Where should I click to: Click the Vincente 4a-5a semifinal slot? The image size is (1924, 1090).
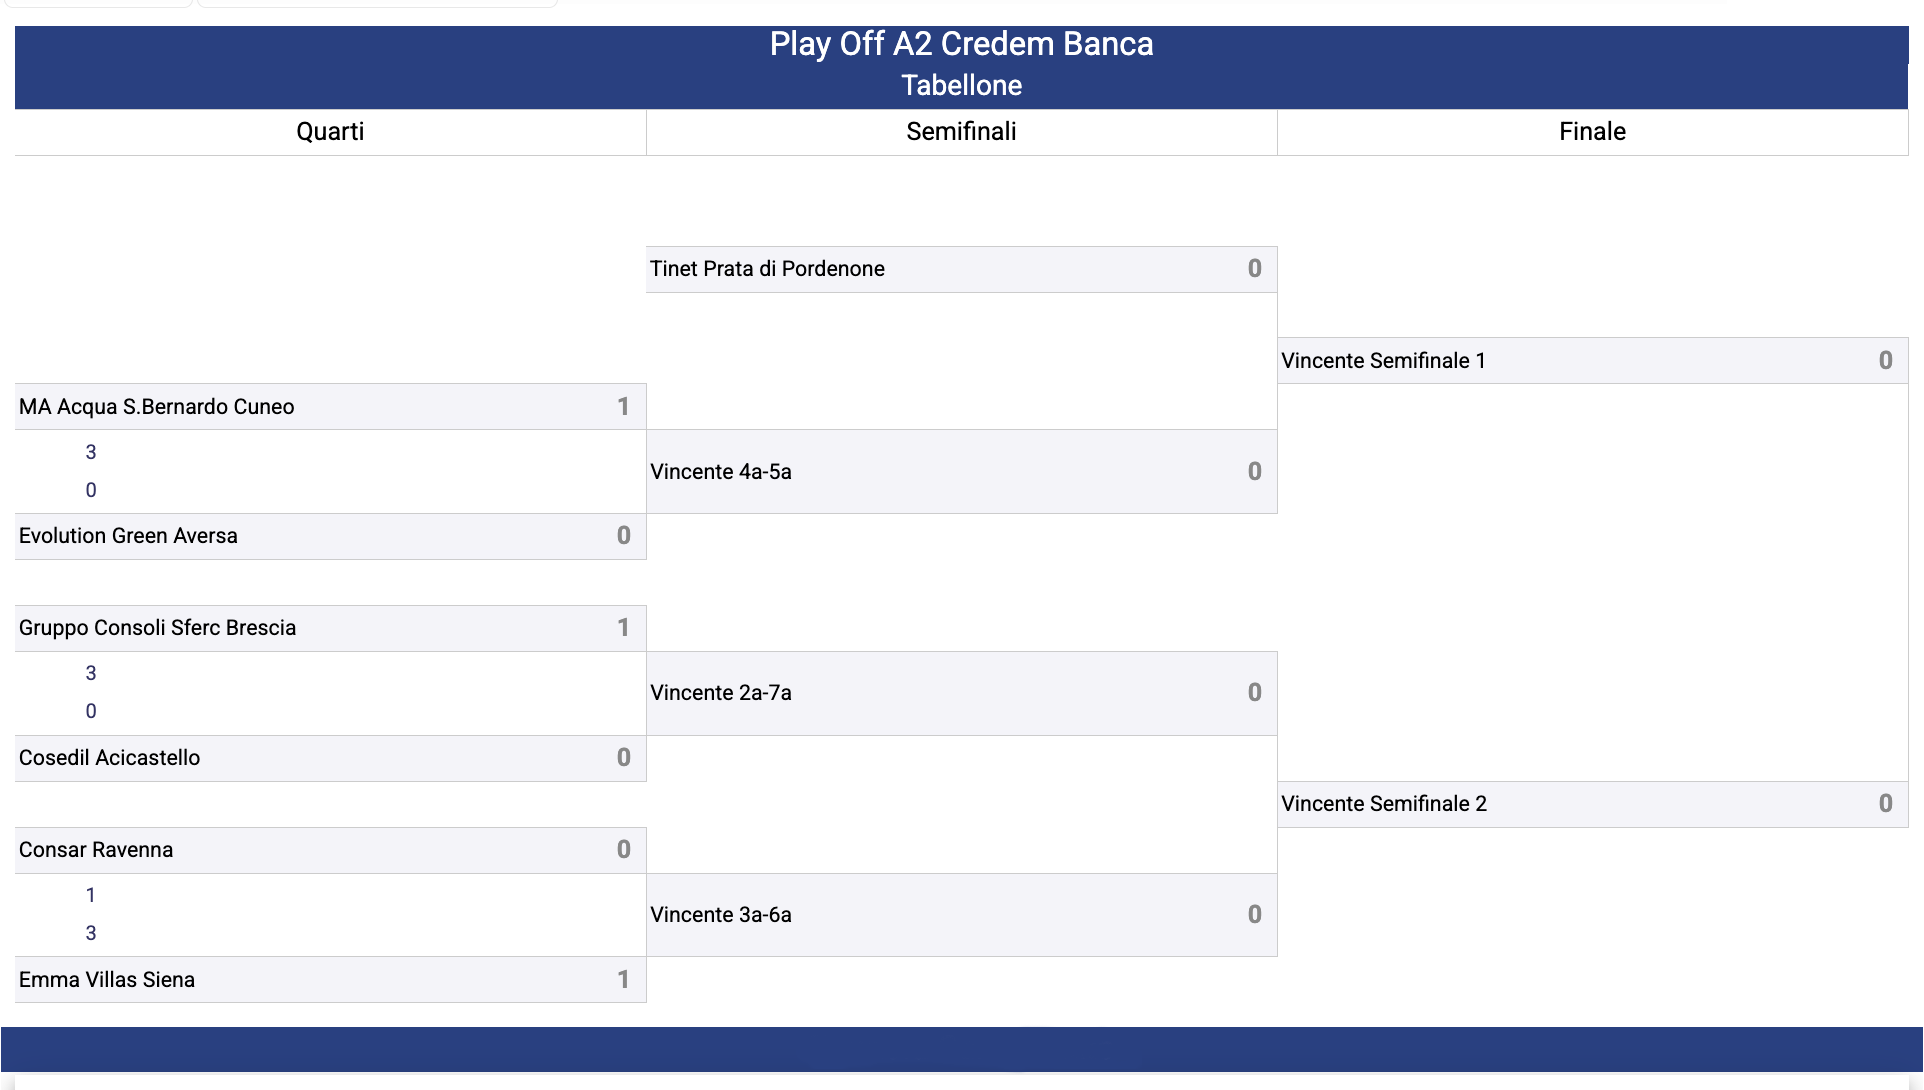pos(961,472)
